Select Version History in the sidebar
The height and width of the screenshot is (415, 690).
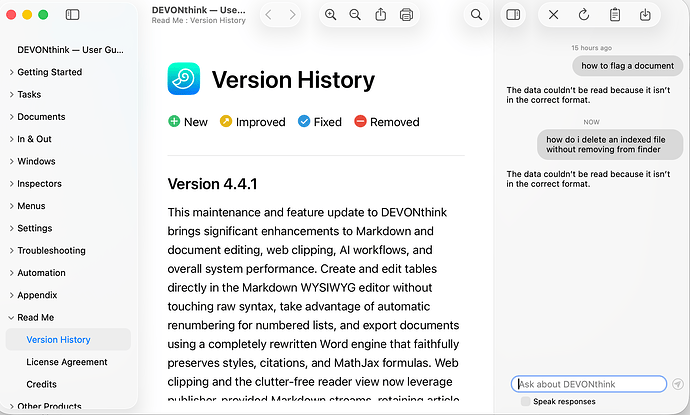(x=68, y=339)
